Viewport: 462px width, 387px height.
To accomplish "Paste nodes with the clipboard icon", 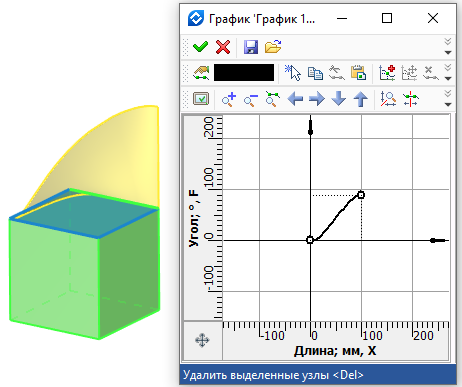I will click(359, 73).
